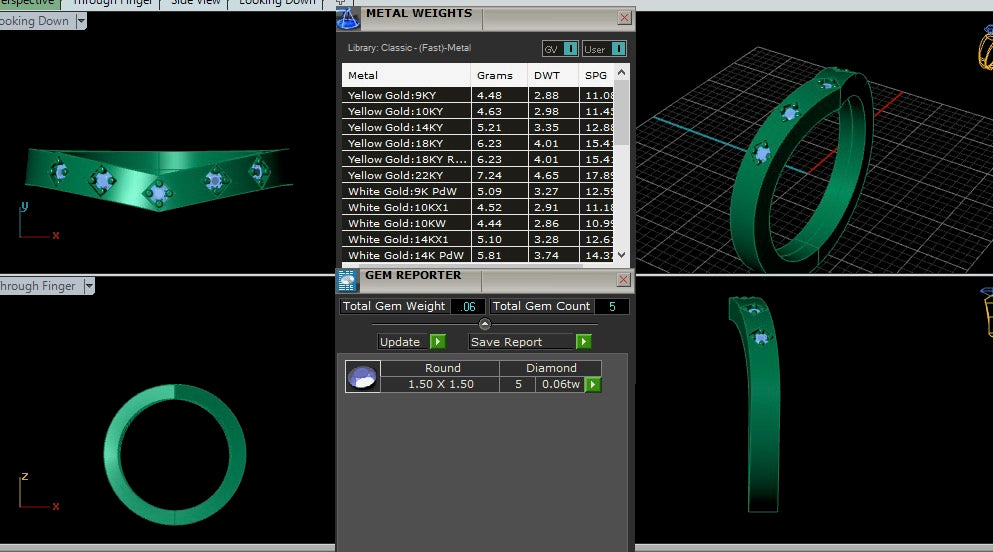Click the Grams column header

[499, 75]
